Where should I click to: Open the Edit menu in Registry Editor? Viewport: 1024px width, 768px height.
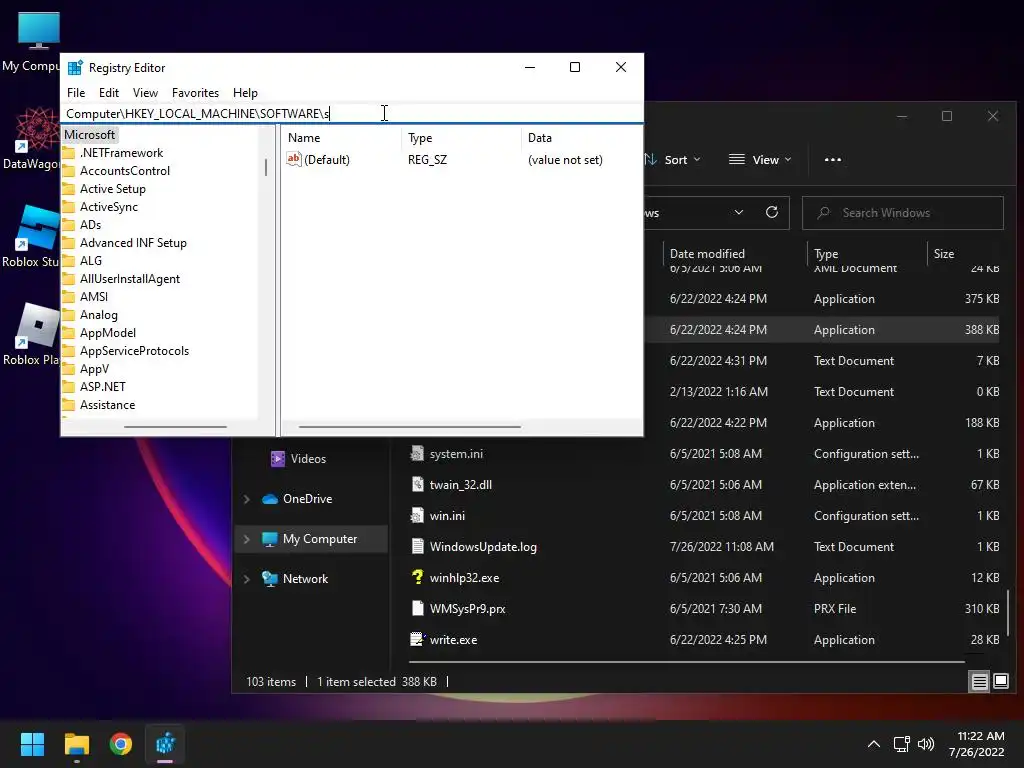pos(108,93)
